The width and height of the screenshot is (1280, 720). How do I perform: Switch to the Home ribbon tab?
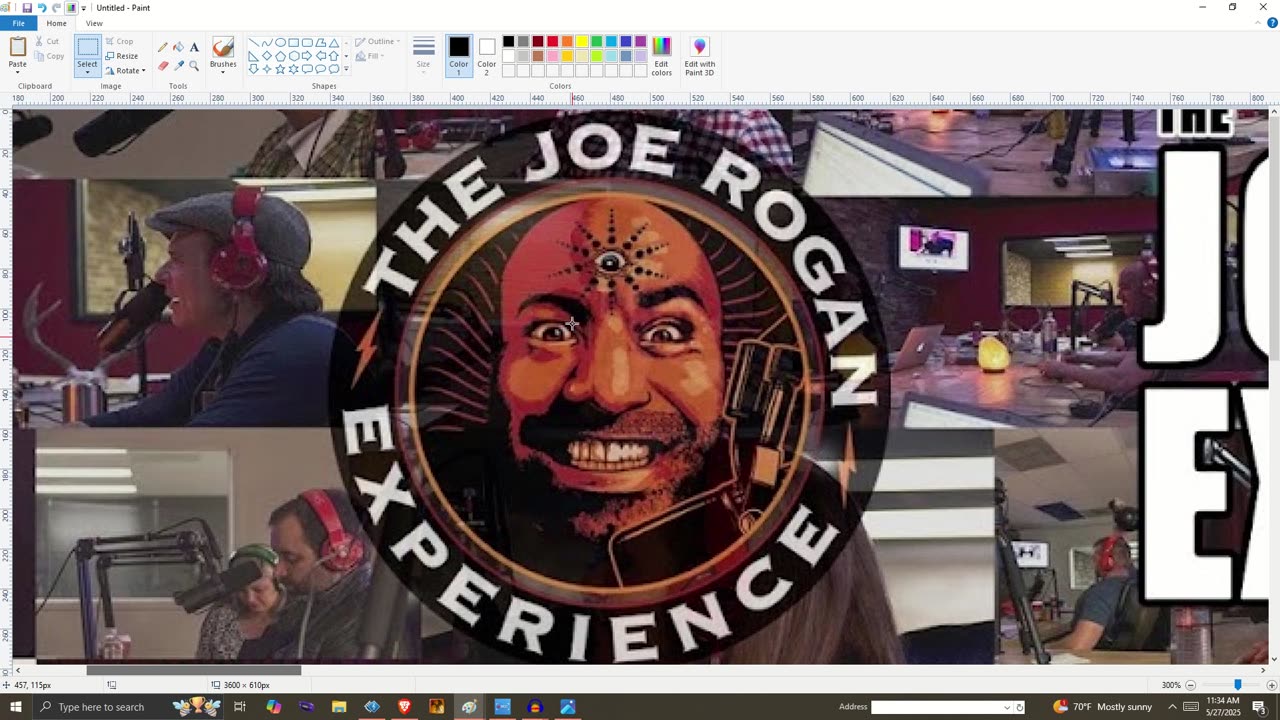(x=56, y=23)
